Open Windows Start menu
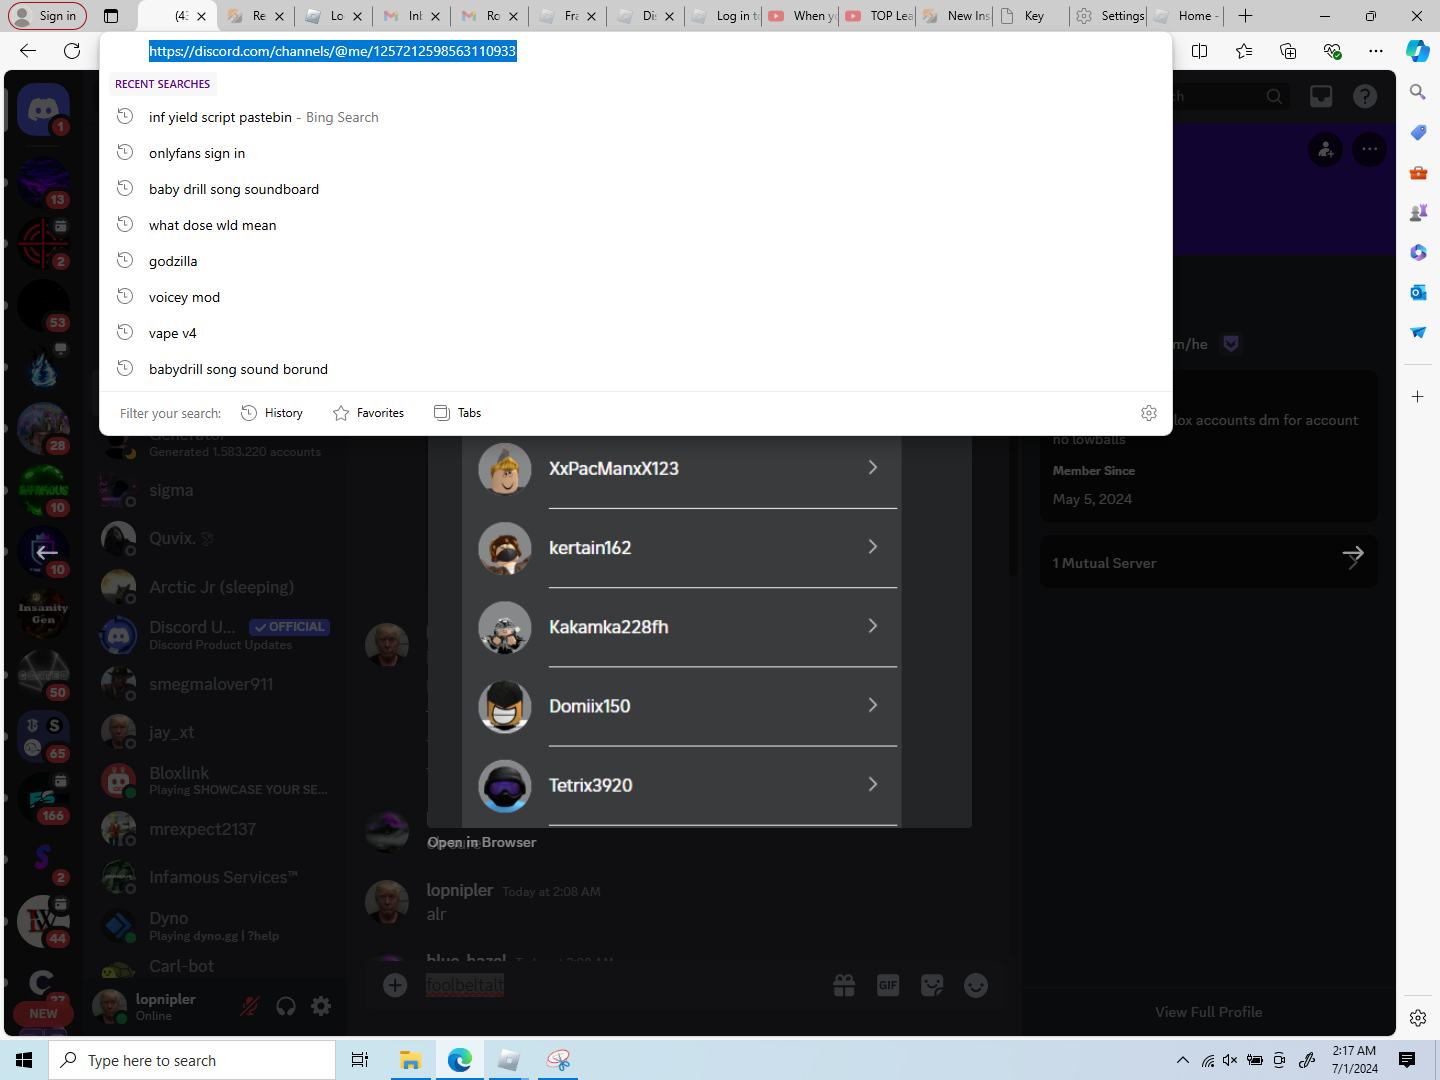 click(x=24, y=1060)
